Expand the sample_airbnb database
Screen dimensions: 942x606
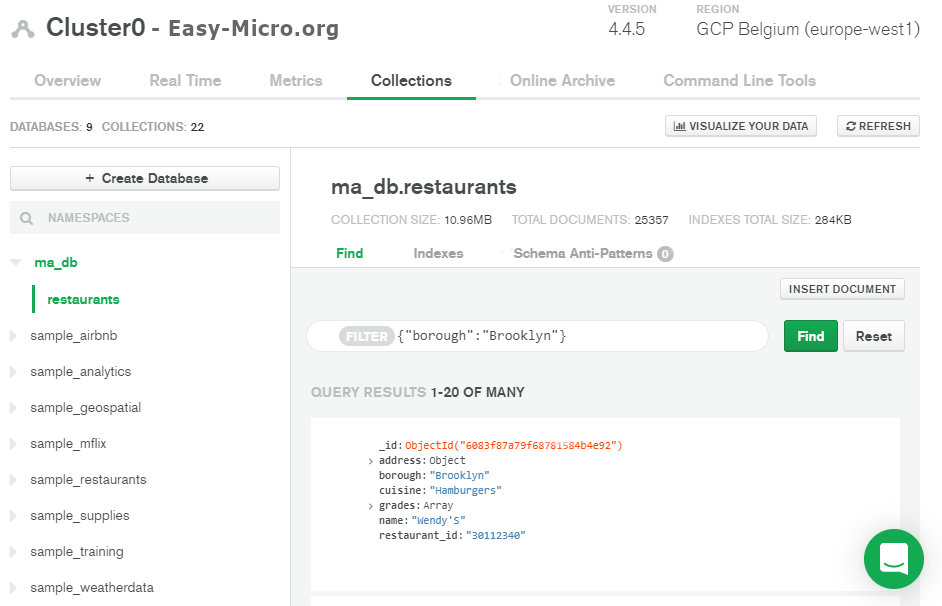click(13, 336)
